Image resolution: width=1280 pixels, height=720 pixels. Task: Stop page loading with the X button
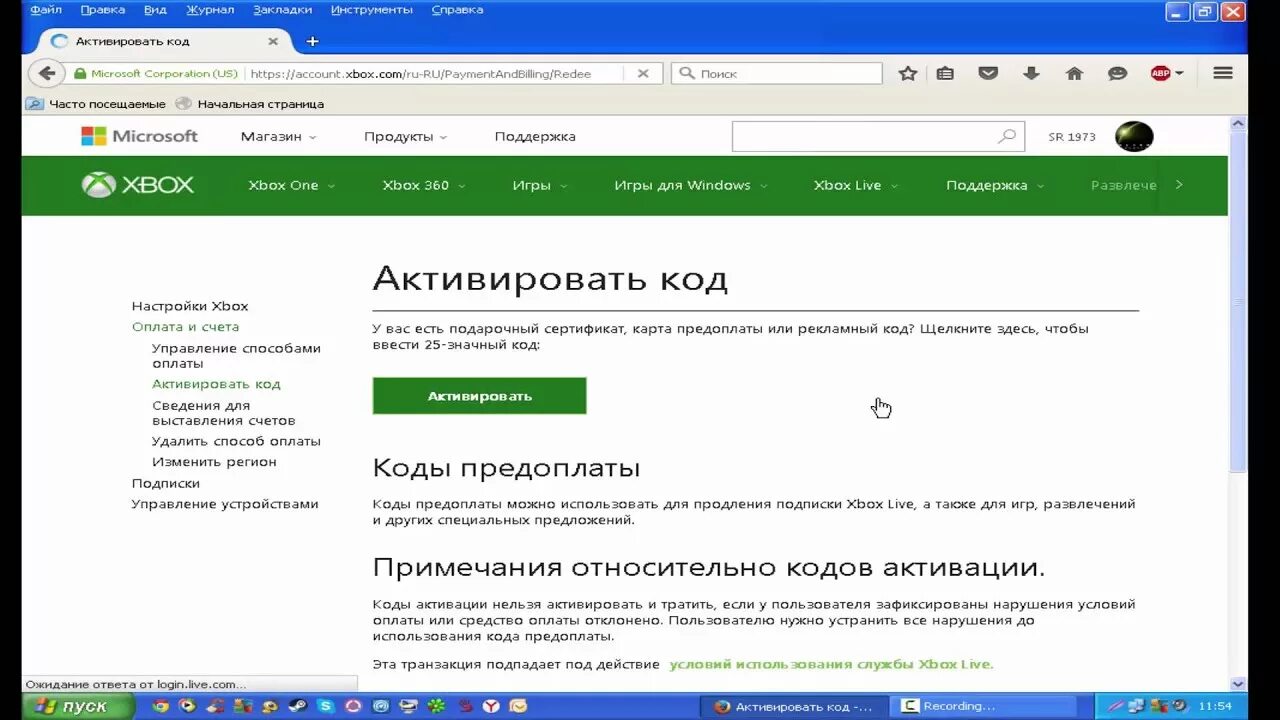point(643,73)
